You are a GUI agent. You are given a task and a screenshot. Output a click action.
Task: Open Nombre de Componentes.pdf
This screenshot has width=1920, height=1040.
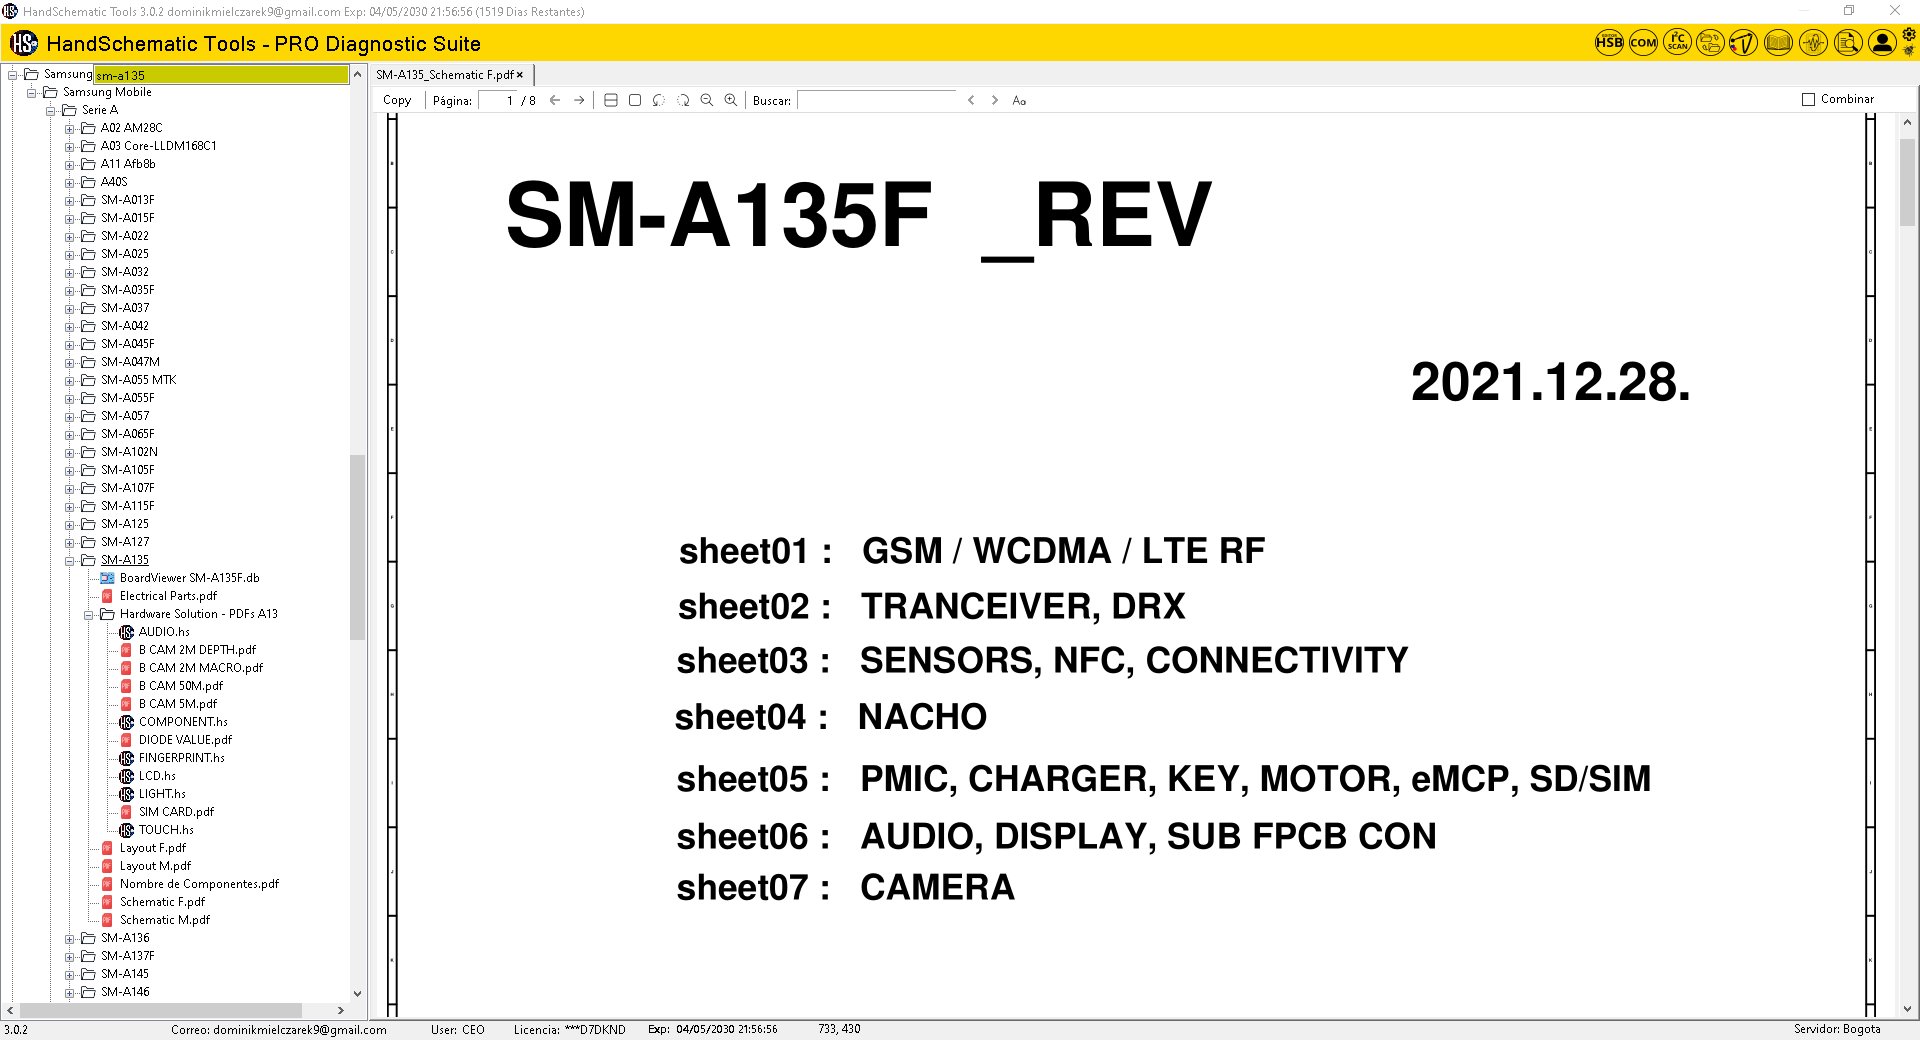pyautogui.click(x=199, y=884)
